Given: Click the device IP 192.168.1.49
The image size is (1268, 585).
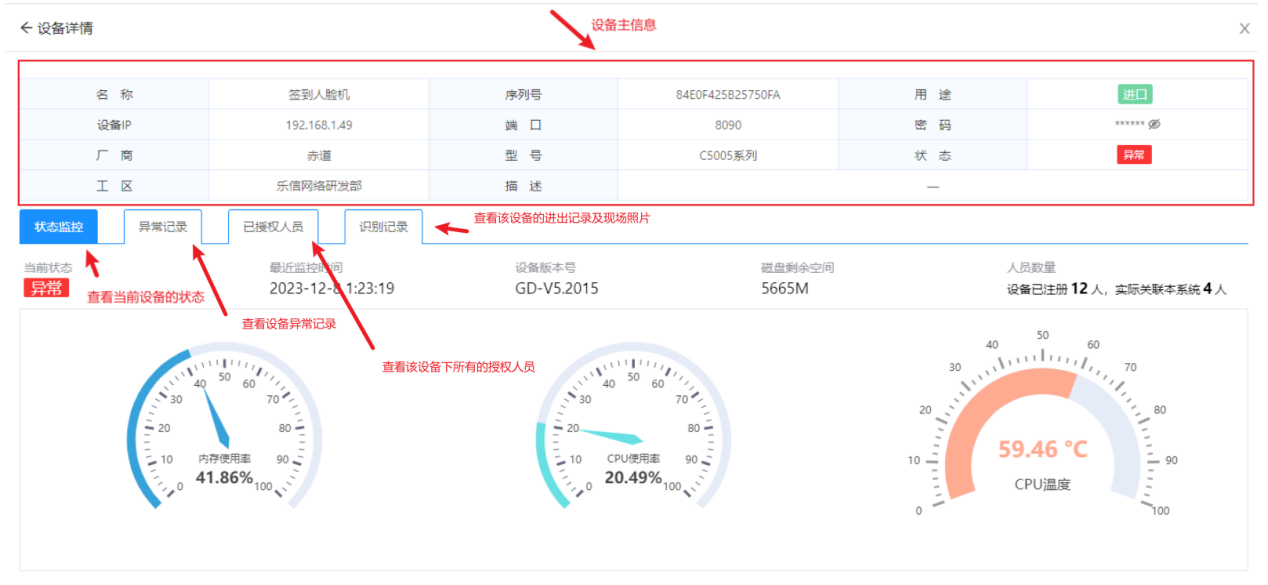Looking at the screenshot, I should (x=318, y=125).
